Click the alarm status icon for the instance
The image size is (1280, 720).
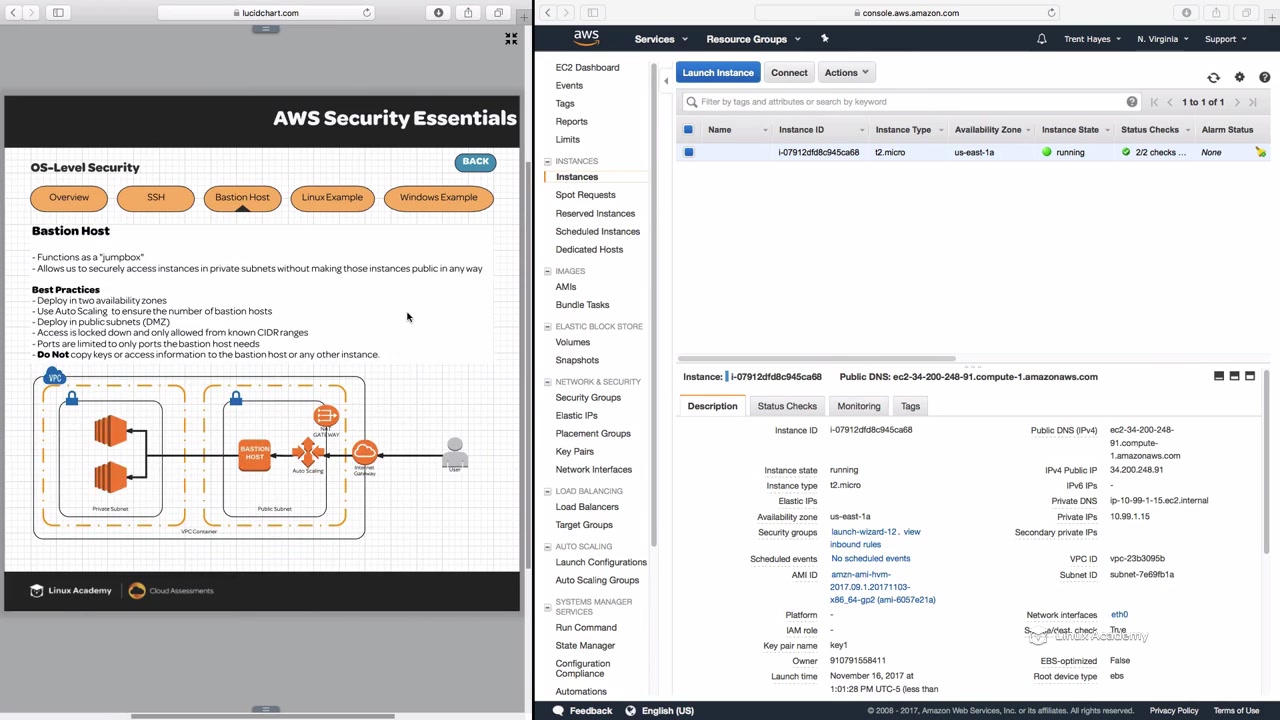pyautogui.click(x=1260, y=152)
